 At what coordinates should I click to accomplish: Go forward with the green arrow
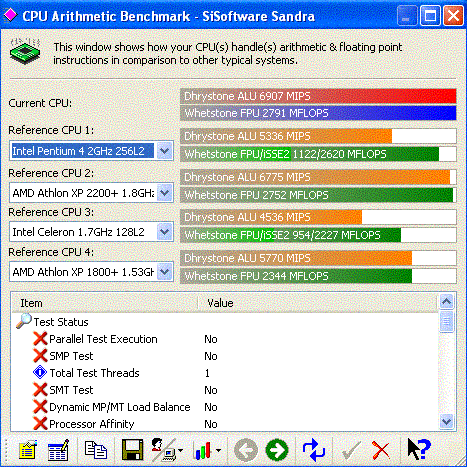click(x=277, y=450)
